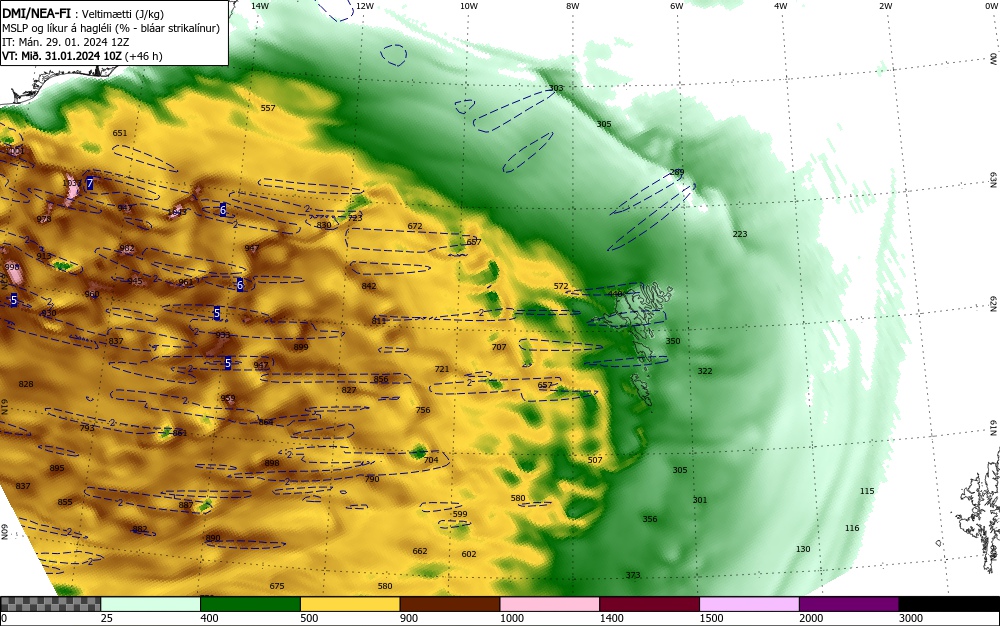
Task: Click the '507' map value
Action: pos(595,460)
